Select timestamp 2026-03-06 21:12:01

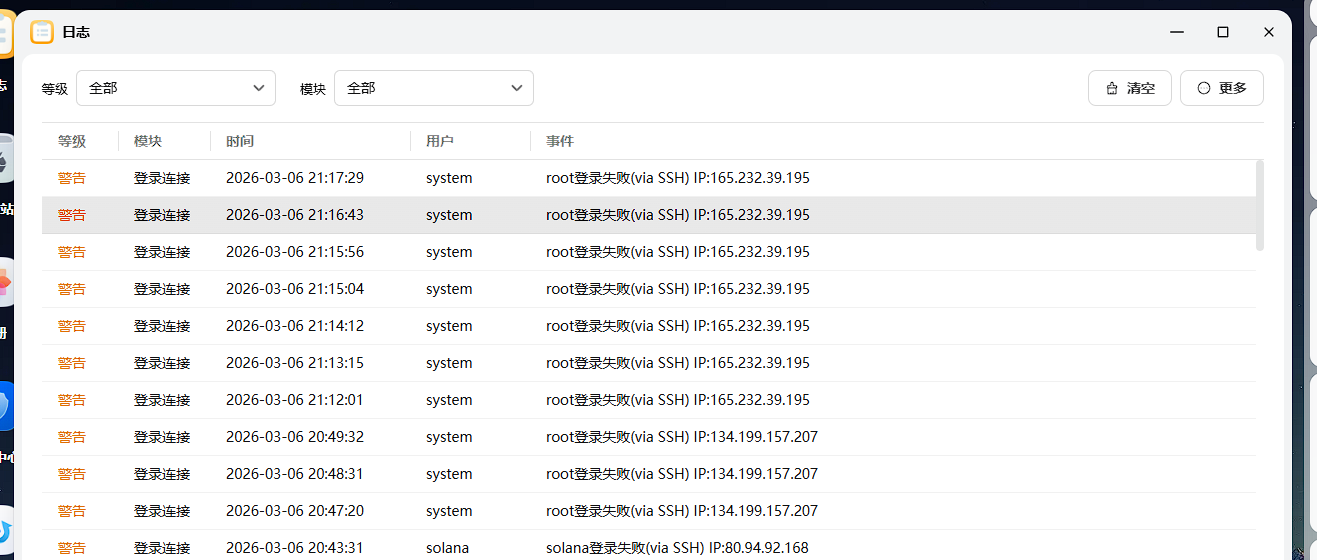[x=295, y=400]
